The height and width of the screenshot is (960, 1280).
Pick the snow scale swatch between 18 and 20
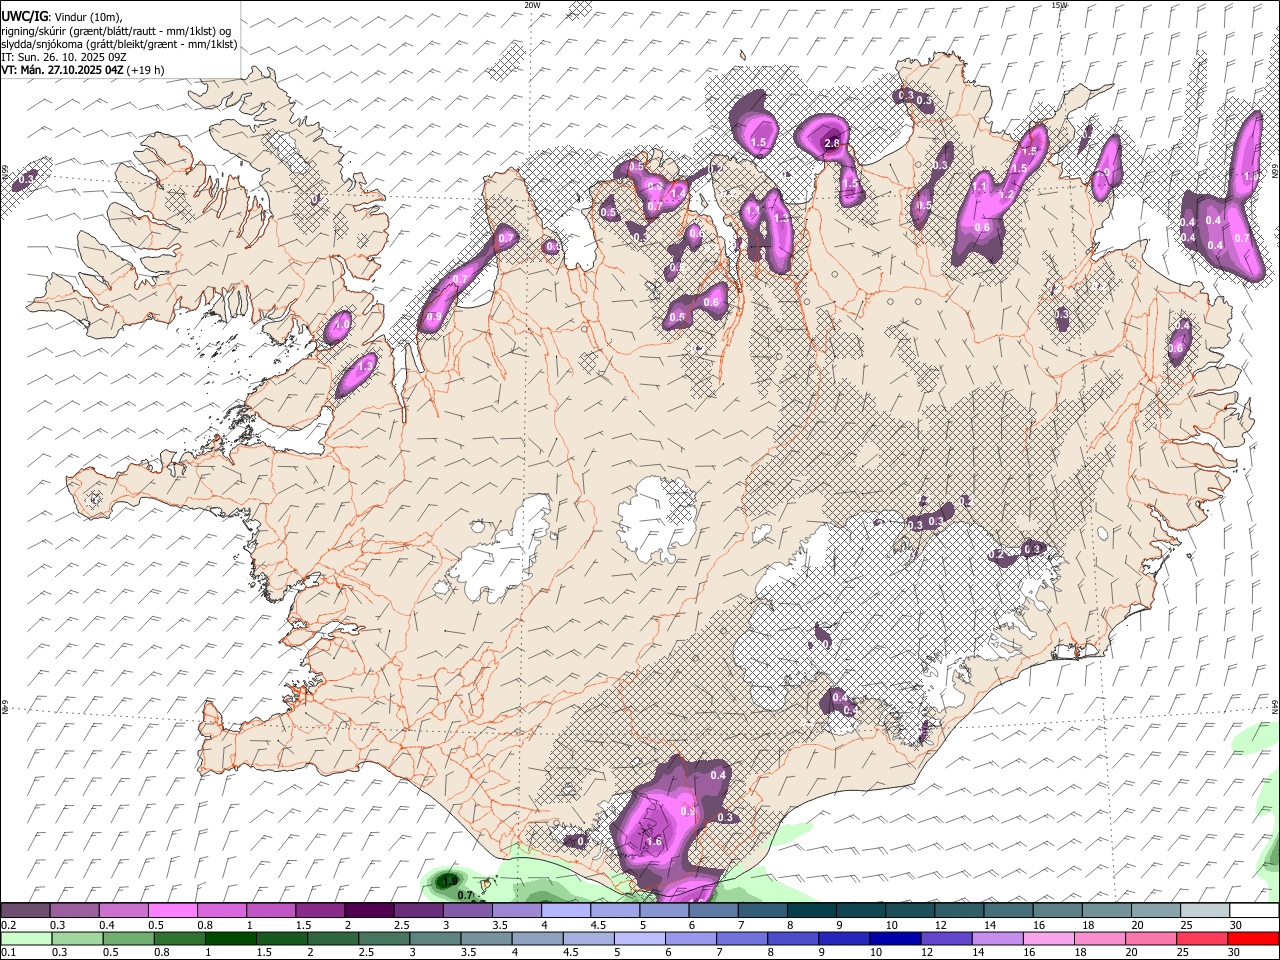point(1106,911)
